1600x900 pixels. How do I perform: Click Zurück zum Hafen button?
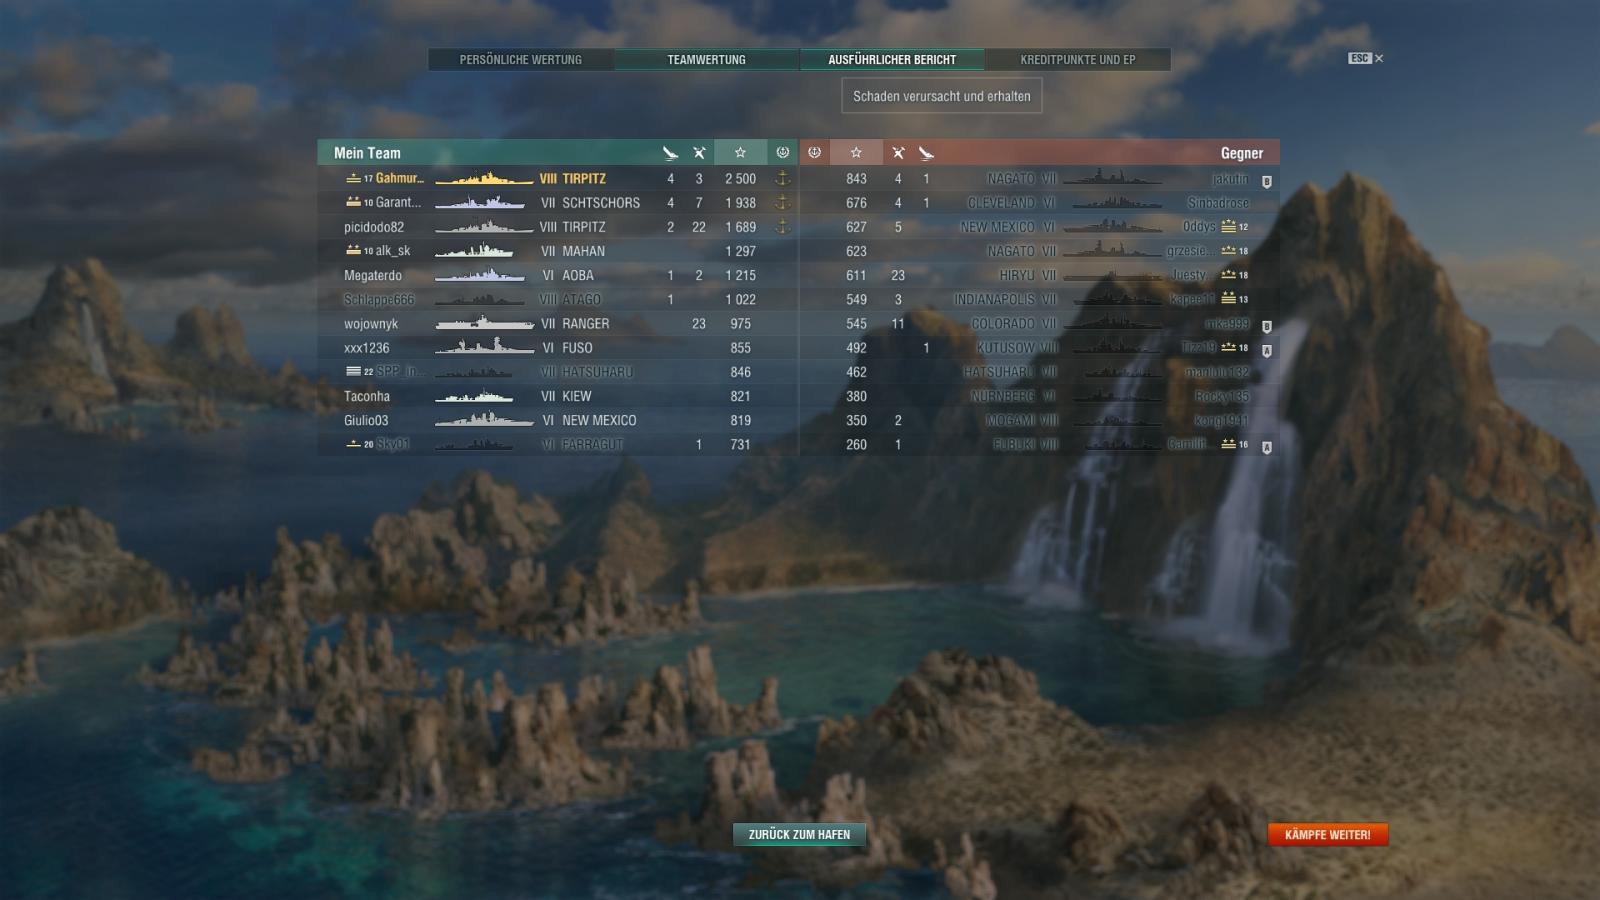coord(799,834)
